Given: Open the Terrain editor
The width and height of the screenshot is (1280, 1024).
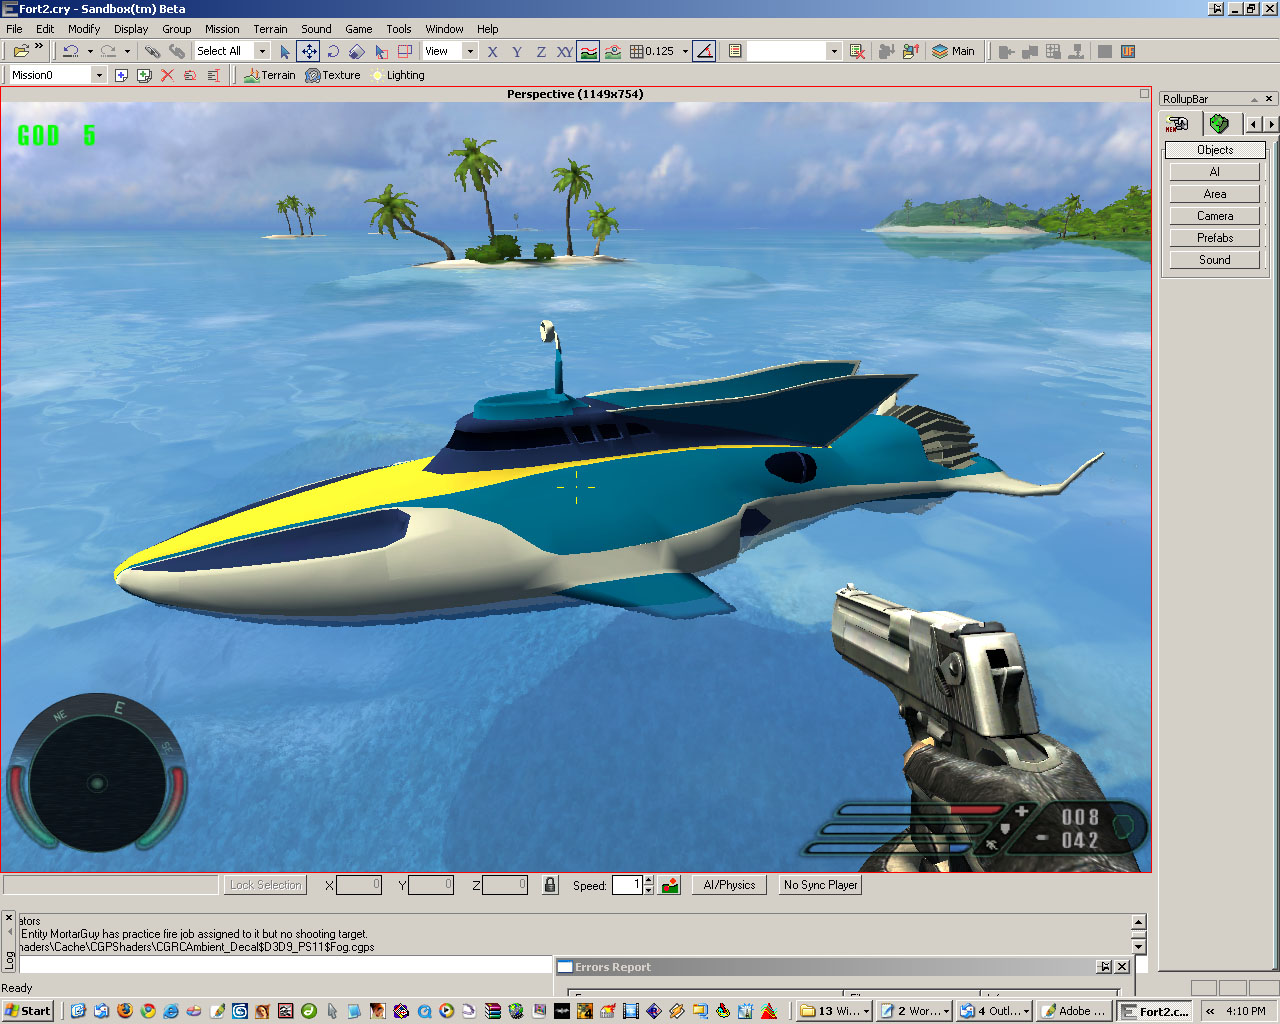Looking at the screenshot, I should pyautogui.click(x=270, y=75).
